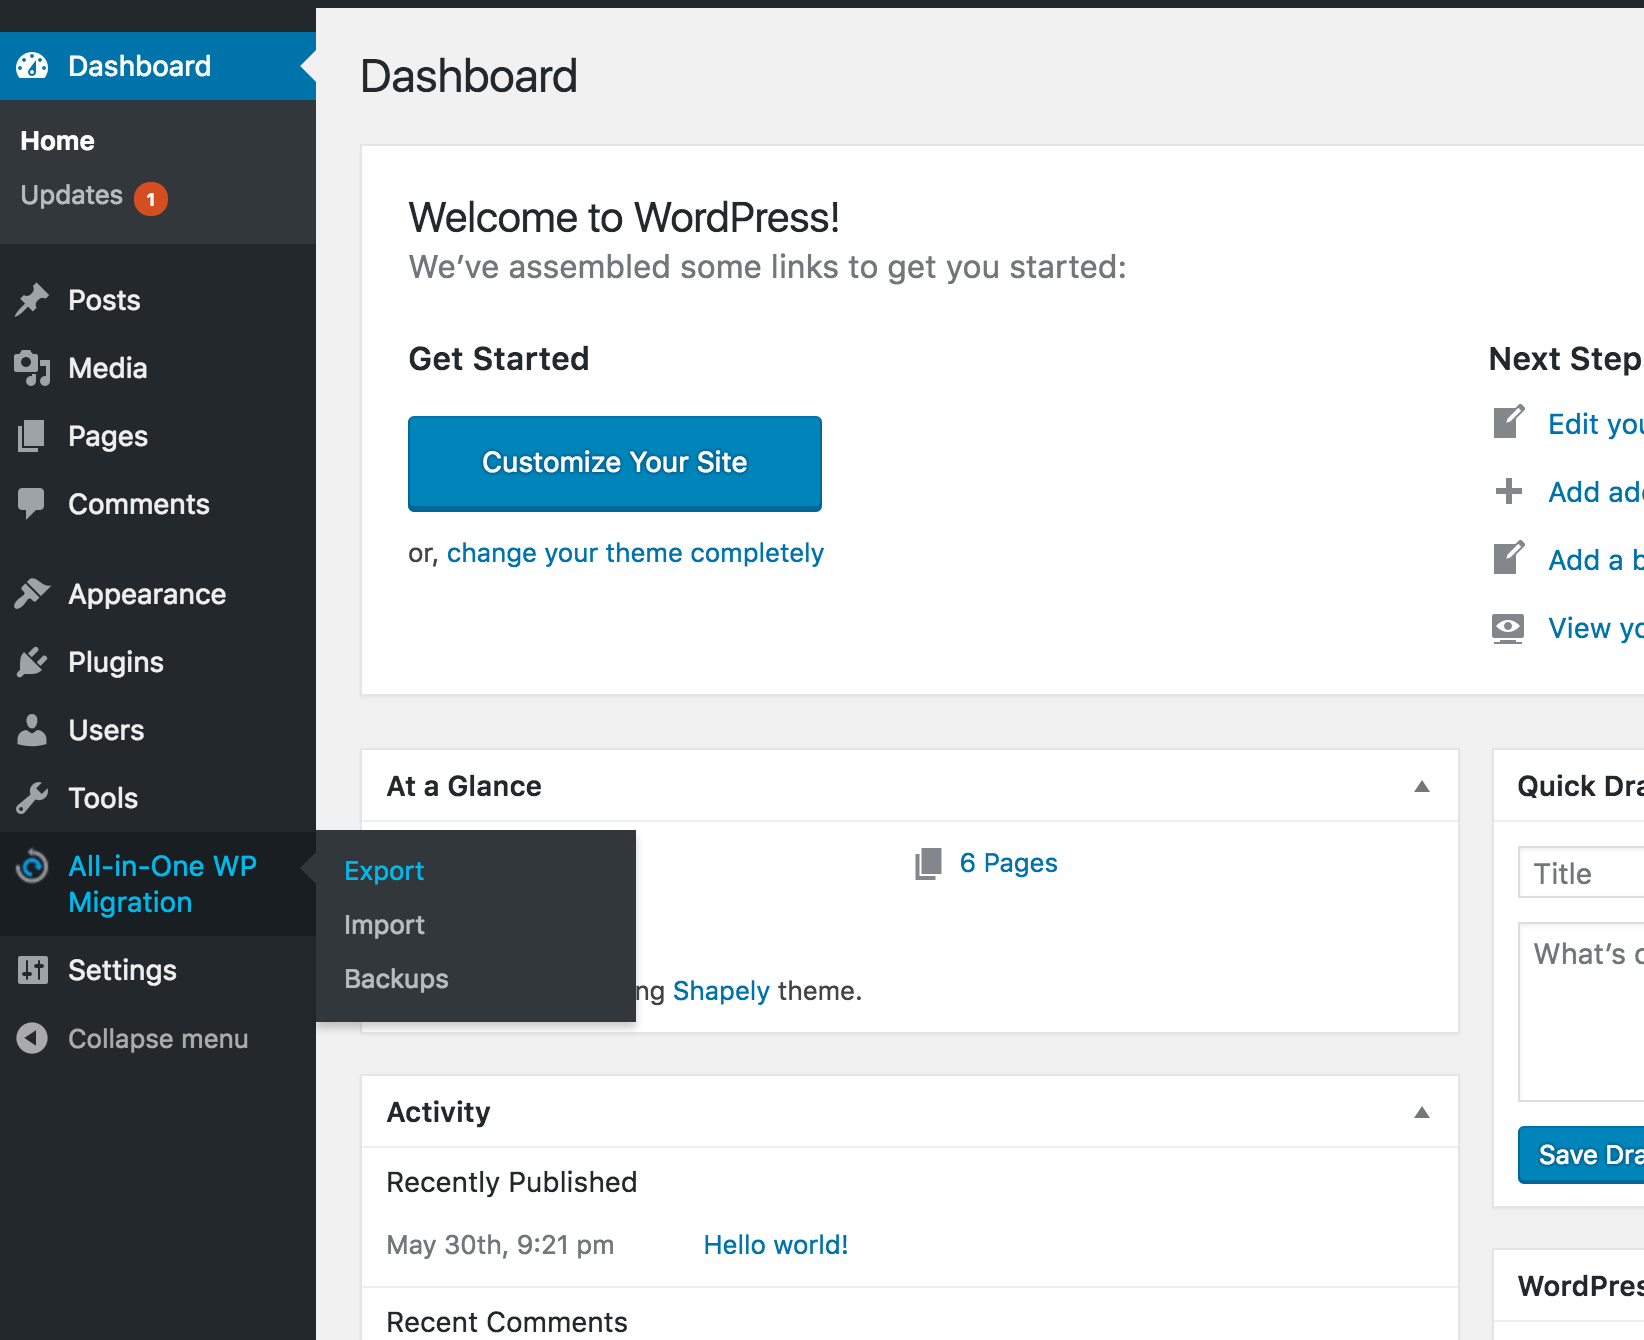
Task: Click the view site monitor icon
Action: point(1508,628)
